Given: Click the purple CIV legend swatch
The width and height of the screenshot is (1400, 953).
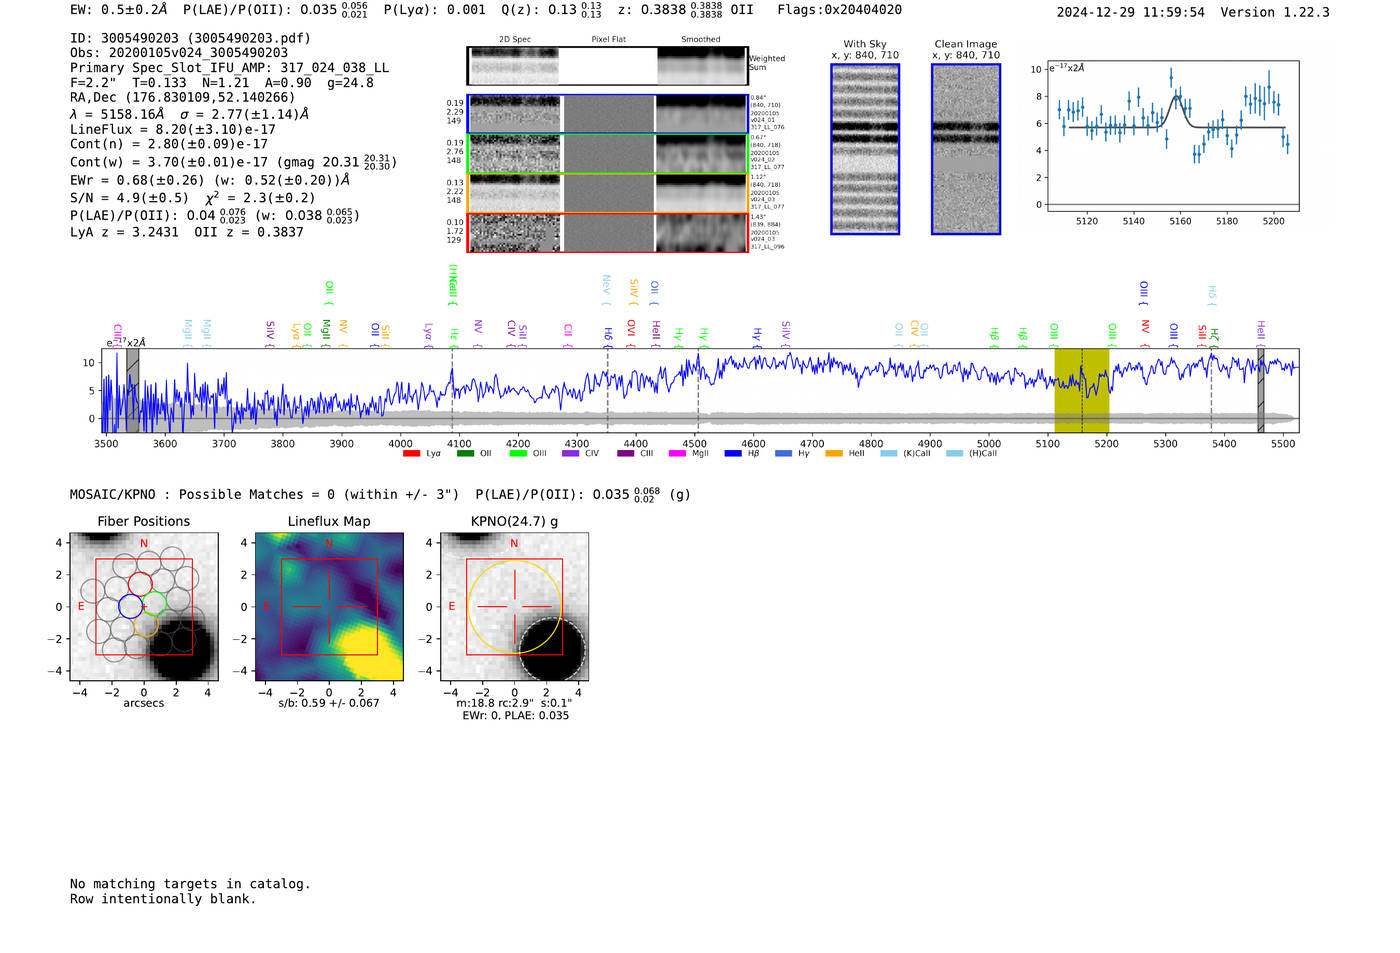Looking at the screenshot, I should click(x=571, y=454).
